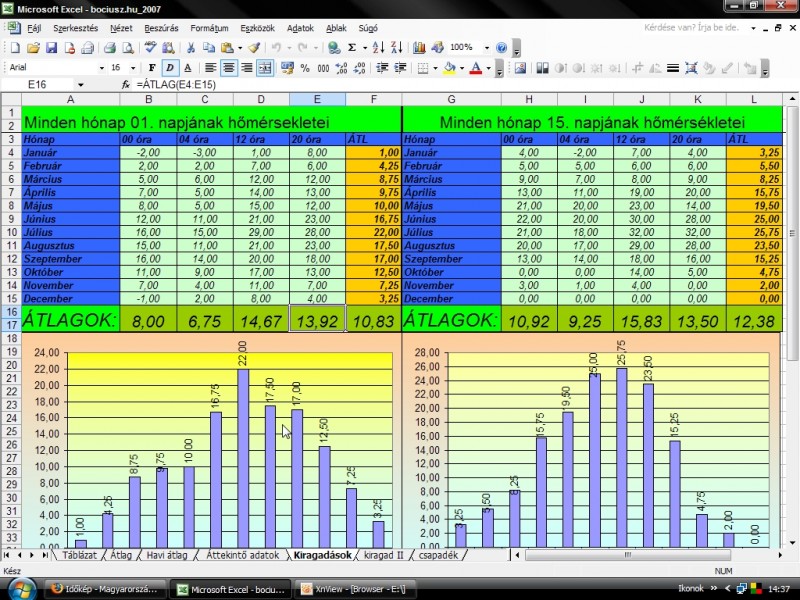Screen dimensions: 800x600
Task: Open the font size 16 dropdown
Action: click(x=133, y=68)
